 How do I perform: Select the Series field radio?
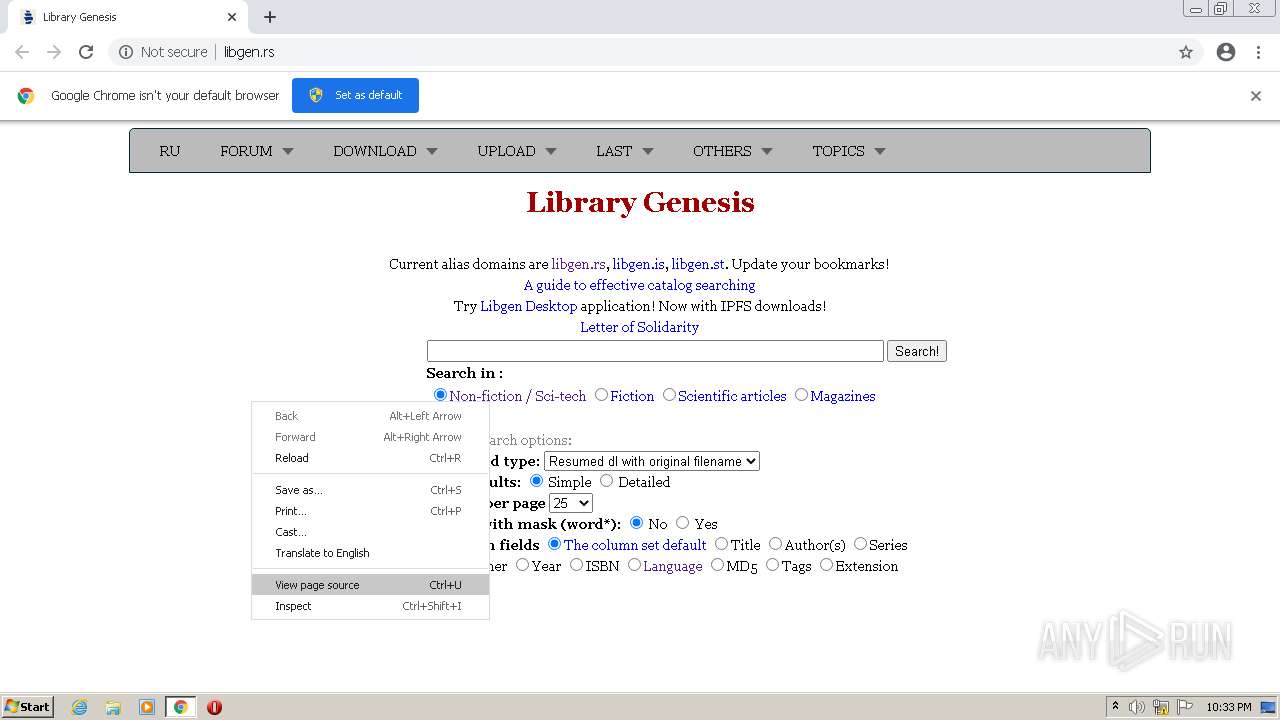[860, 544]
